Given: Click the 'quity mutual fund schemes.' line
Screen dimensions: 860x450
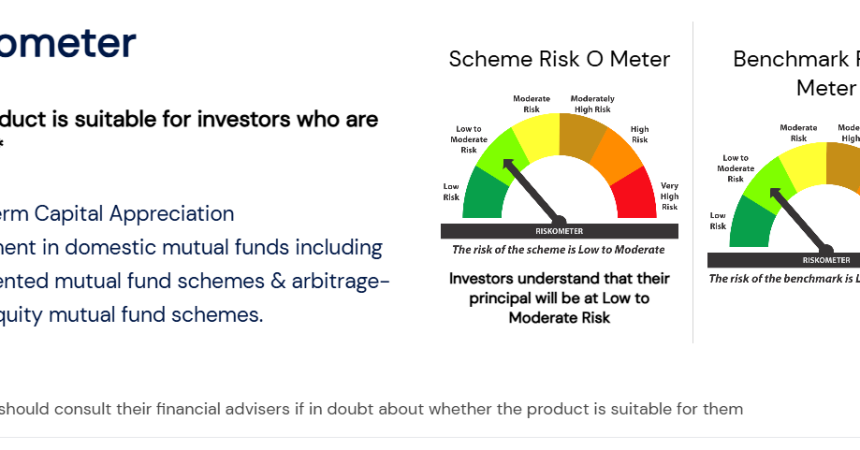Looking at the screenshot, I should point(132,315).
